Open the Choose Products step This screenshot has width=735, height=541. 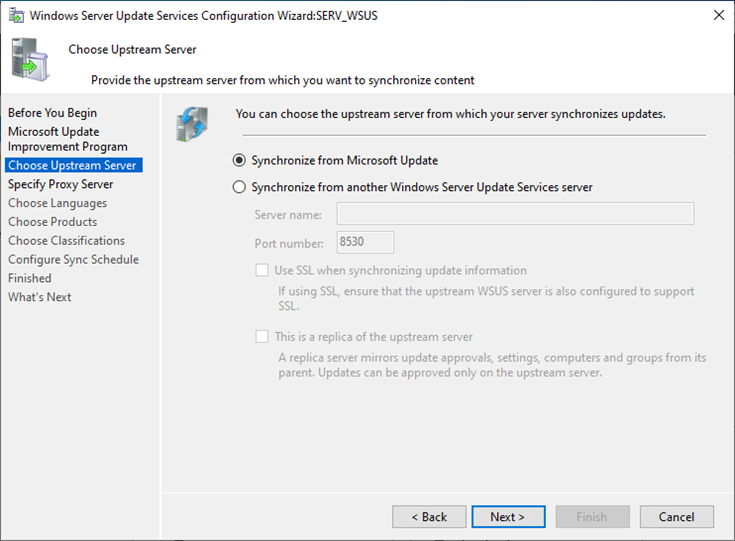(52, 222)
